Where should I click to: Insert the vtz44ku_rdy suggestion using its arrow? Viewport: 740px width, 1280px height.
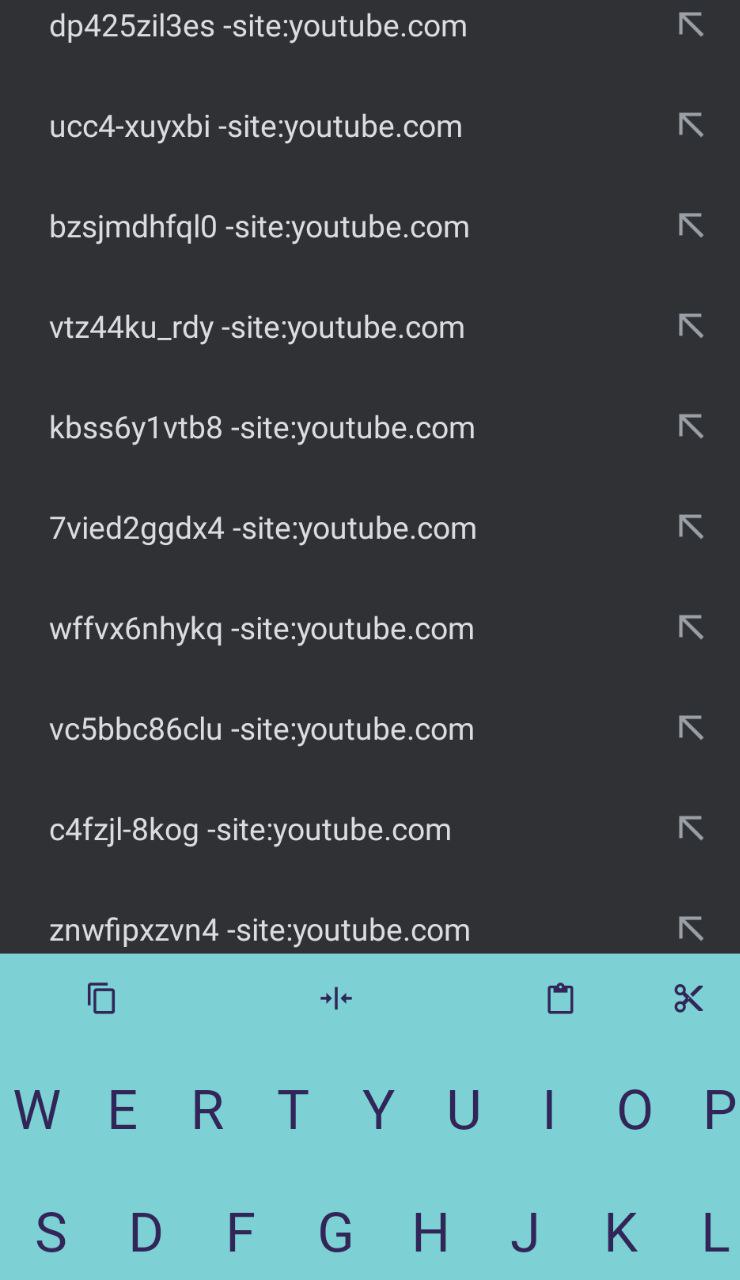click(x=691, y=326)
